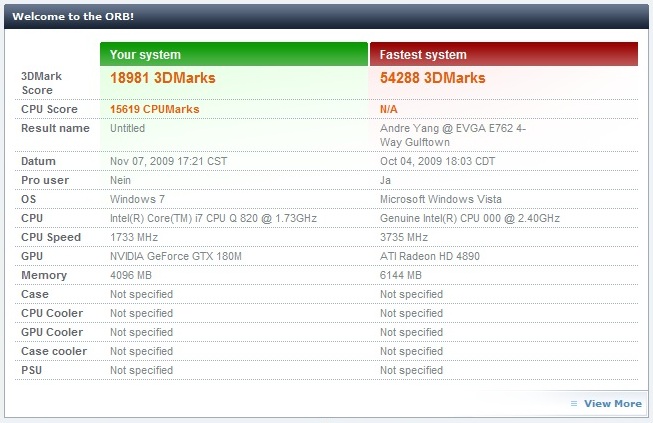This screenshot has height=423, width=653.
Task: Click Your system's PSU Not specified value
Action: click(x=142, y=370)
